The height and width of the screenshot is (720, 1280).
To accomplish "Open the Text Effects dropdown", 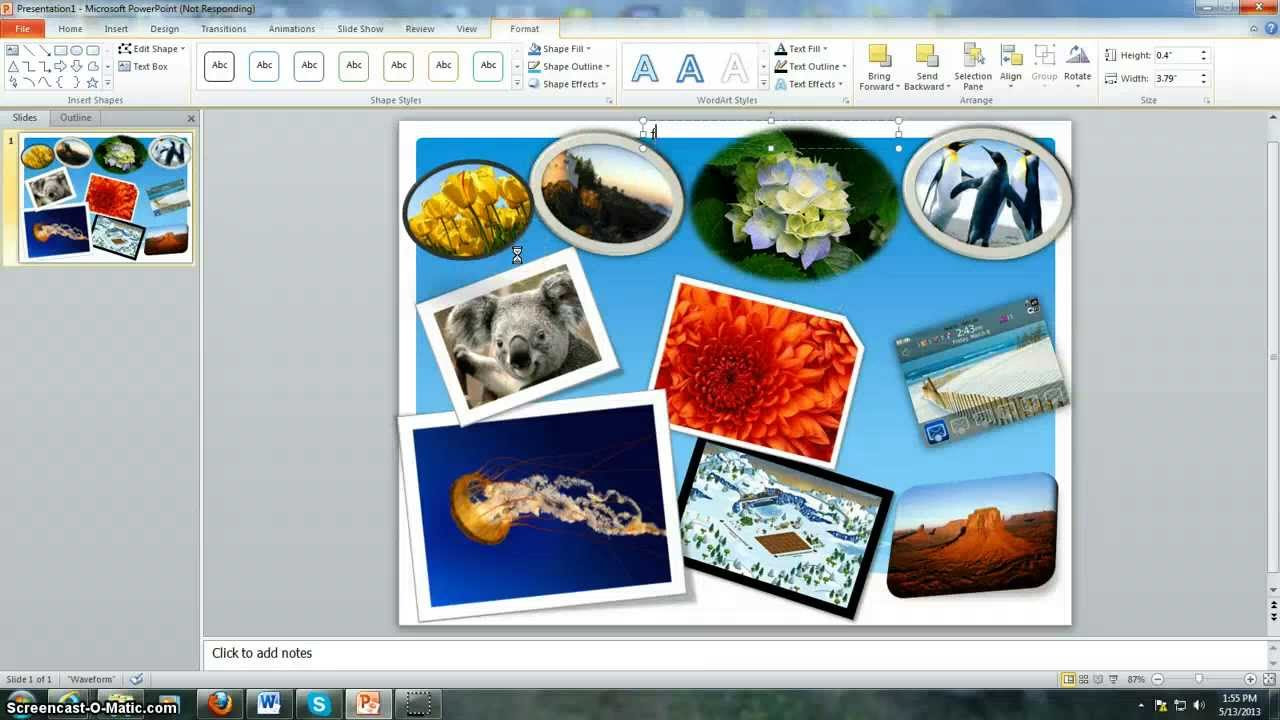I will pos(809,84).
